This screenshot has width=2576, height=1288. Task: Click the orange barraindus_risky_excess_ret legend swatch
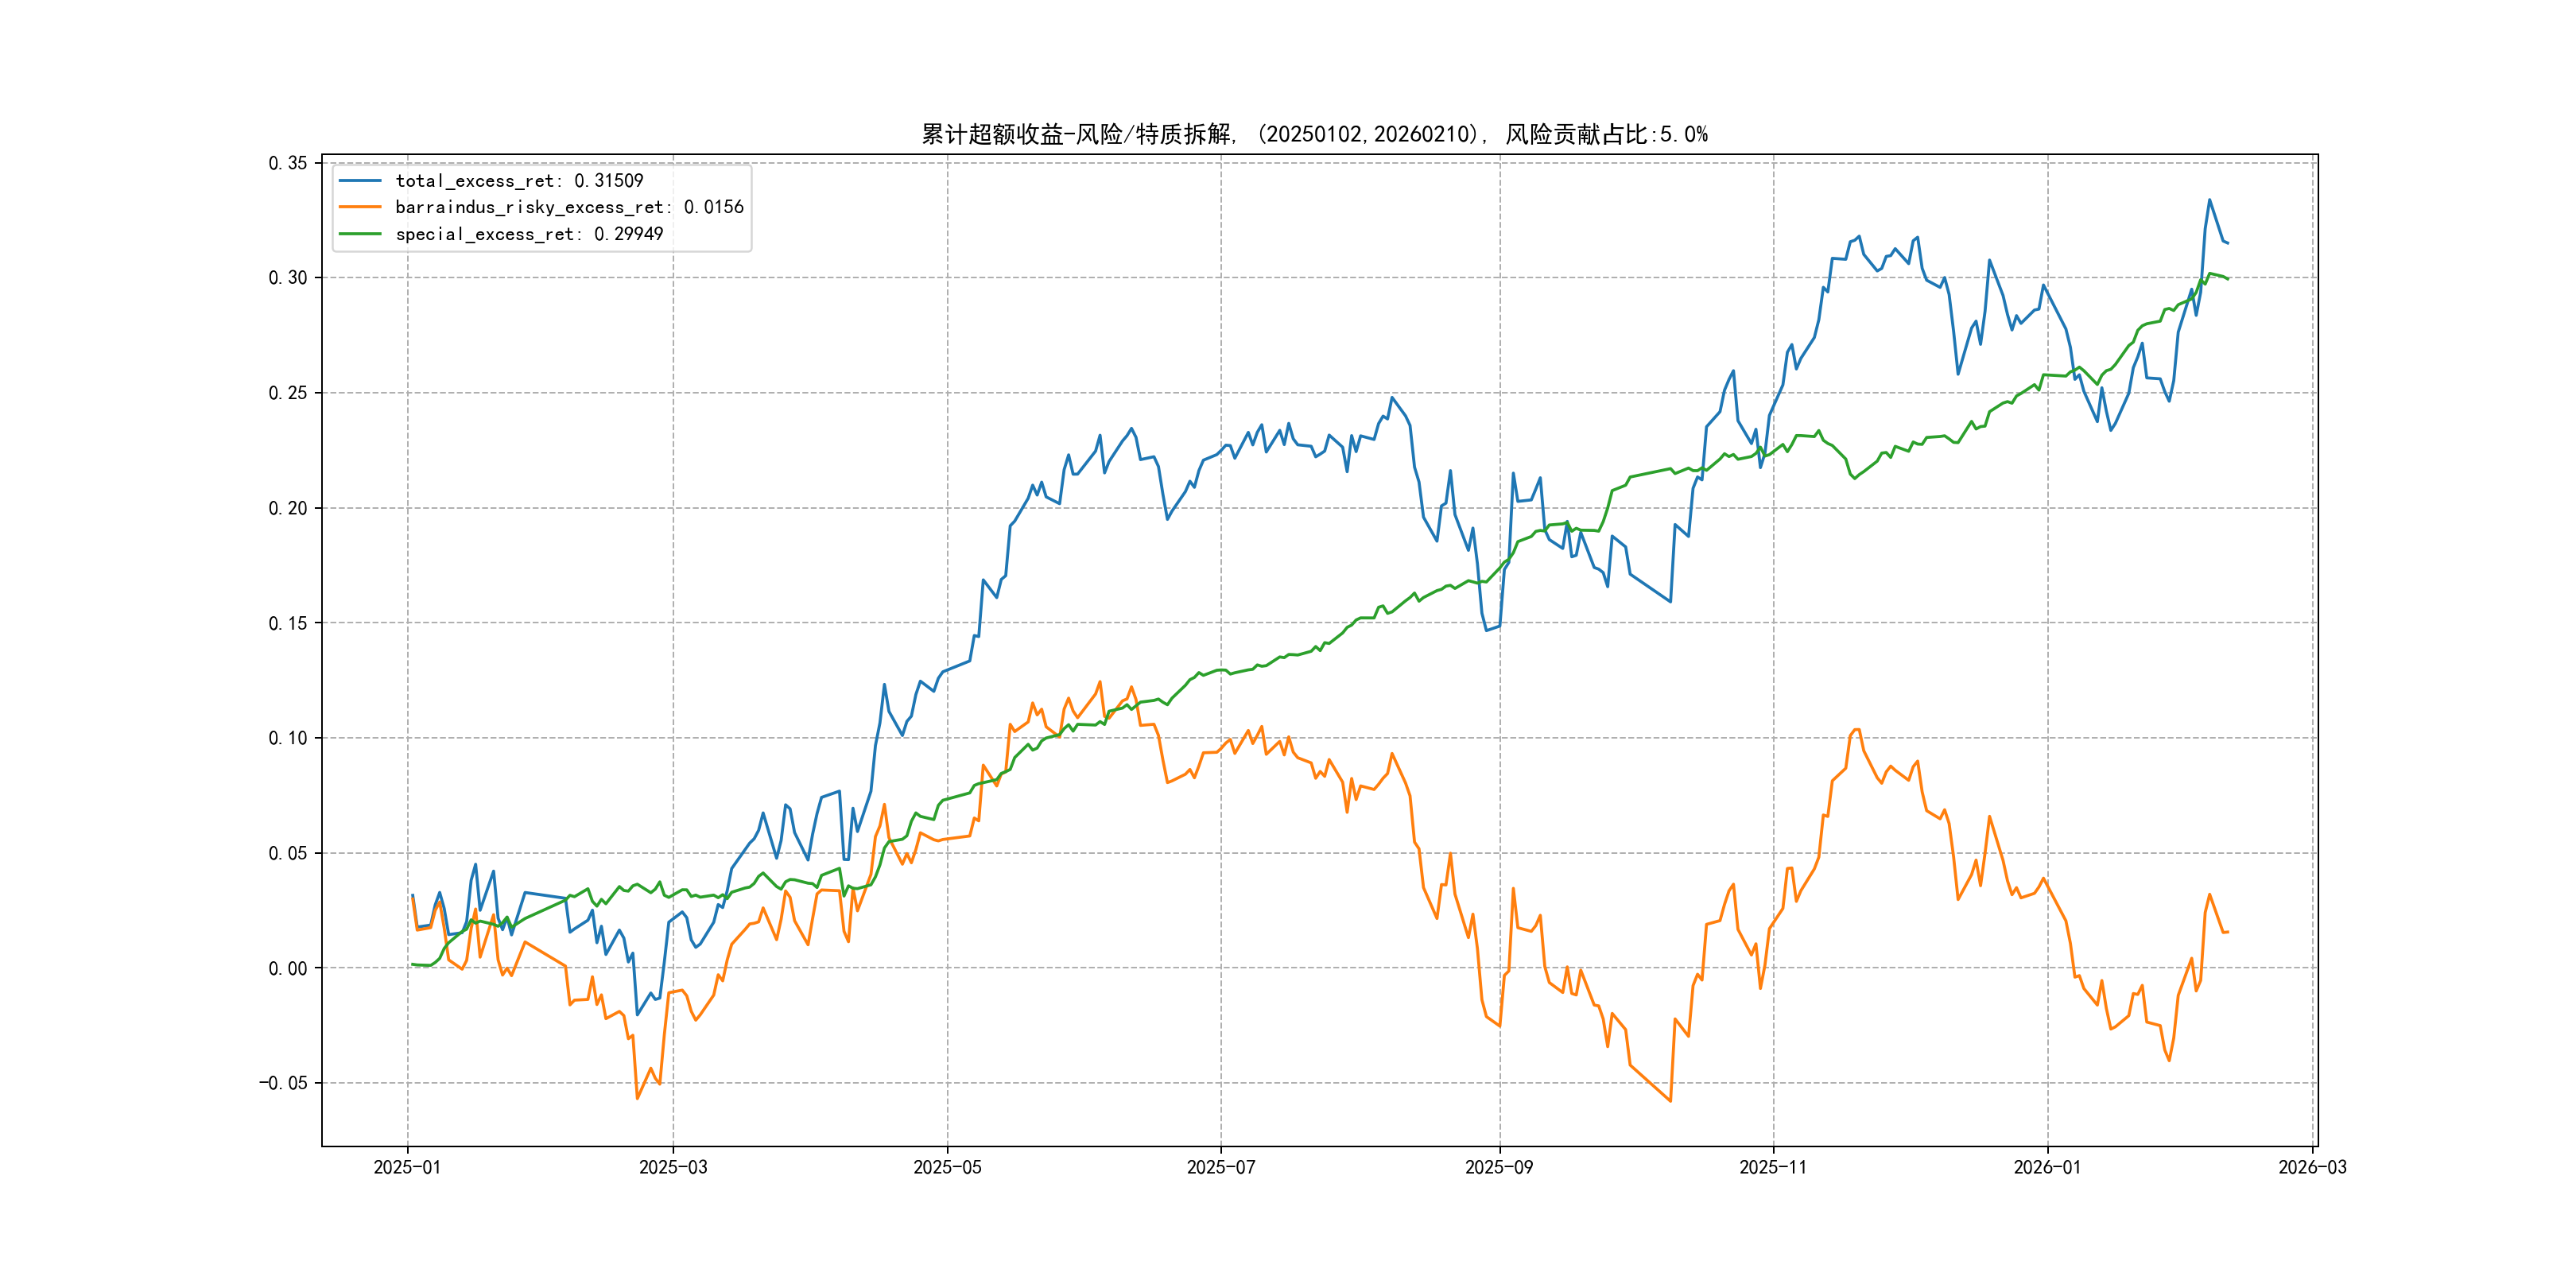pos(360,207)
